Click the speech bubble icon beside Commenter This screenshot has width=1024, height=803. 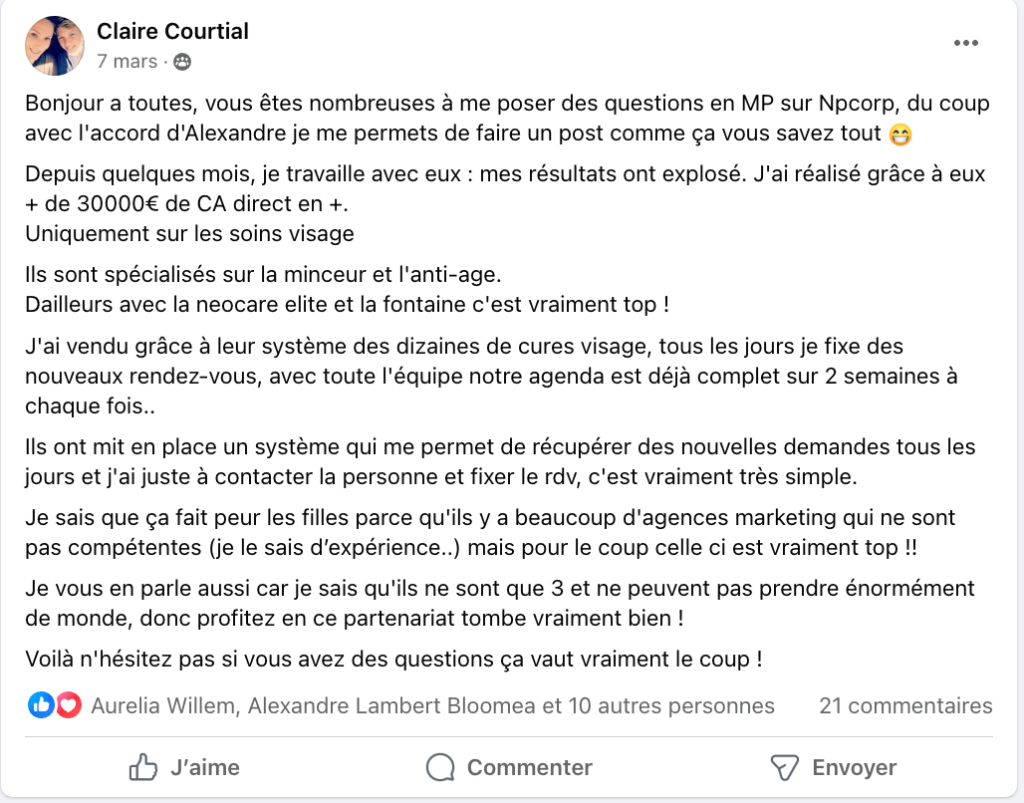(x=441, y=767)
